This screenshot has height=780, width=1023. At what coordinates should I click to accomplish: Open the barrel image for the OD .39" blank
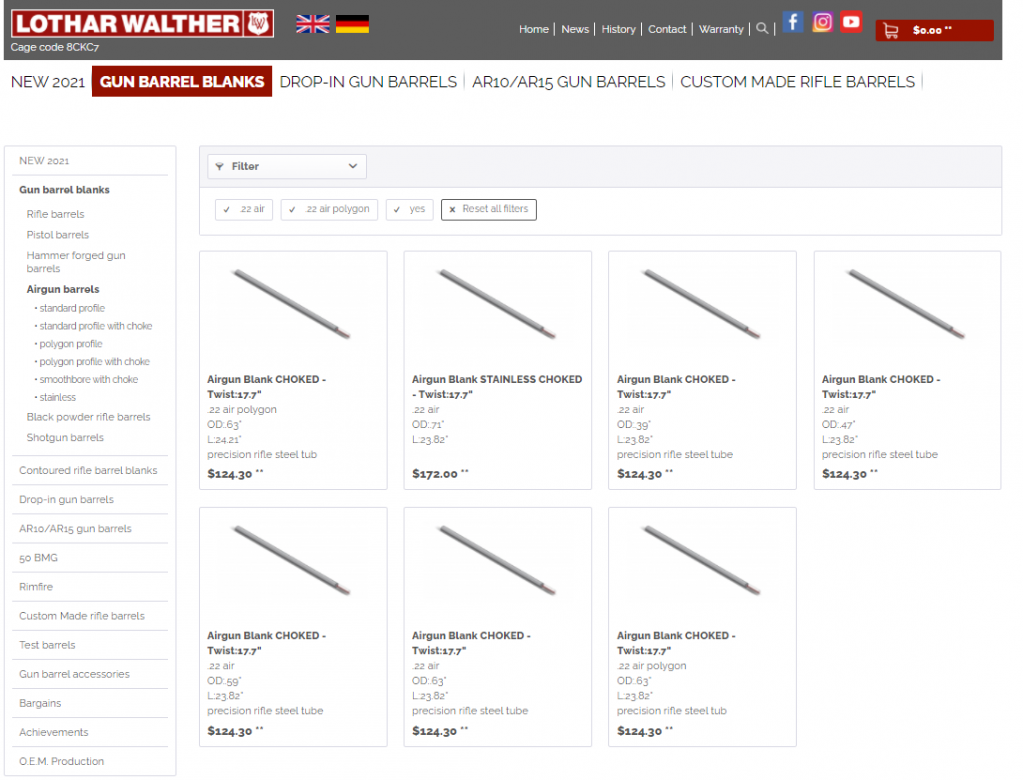pyautogui.click(x=702, y=305)
